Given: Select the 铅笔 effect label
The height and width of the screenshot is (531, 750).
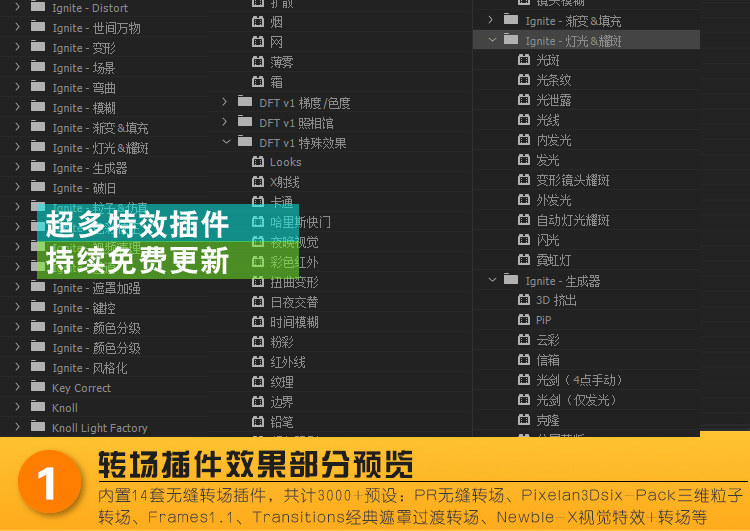Looking at the screenshot, I should [282, 422].
